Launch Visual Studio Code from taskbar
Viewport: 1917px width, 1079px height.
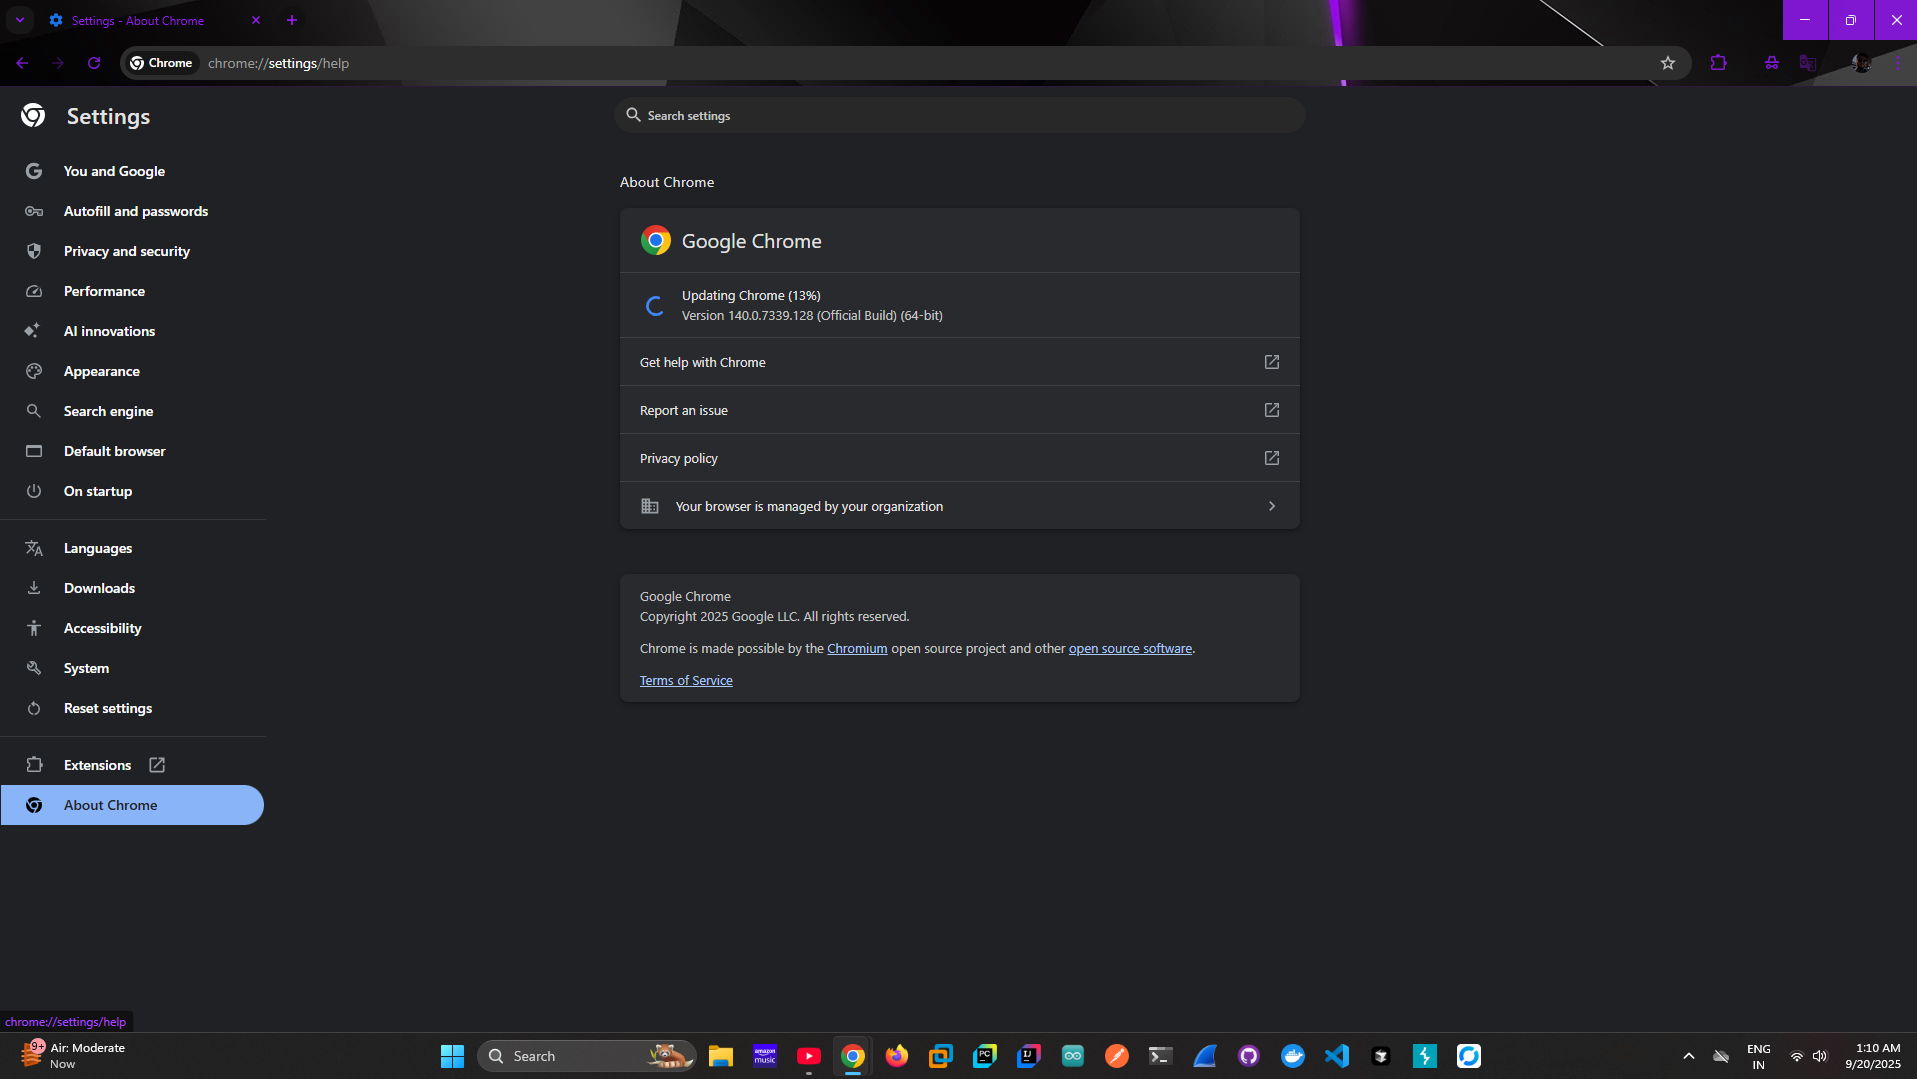(1337, 1056)
